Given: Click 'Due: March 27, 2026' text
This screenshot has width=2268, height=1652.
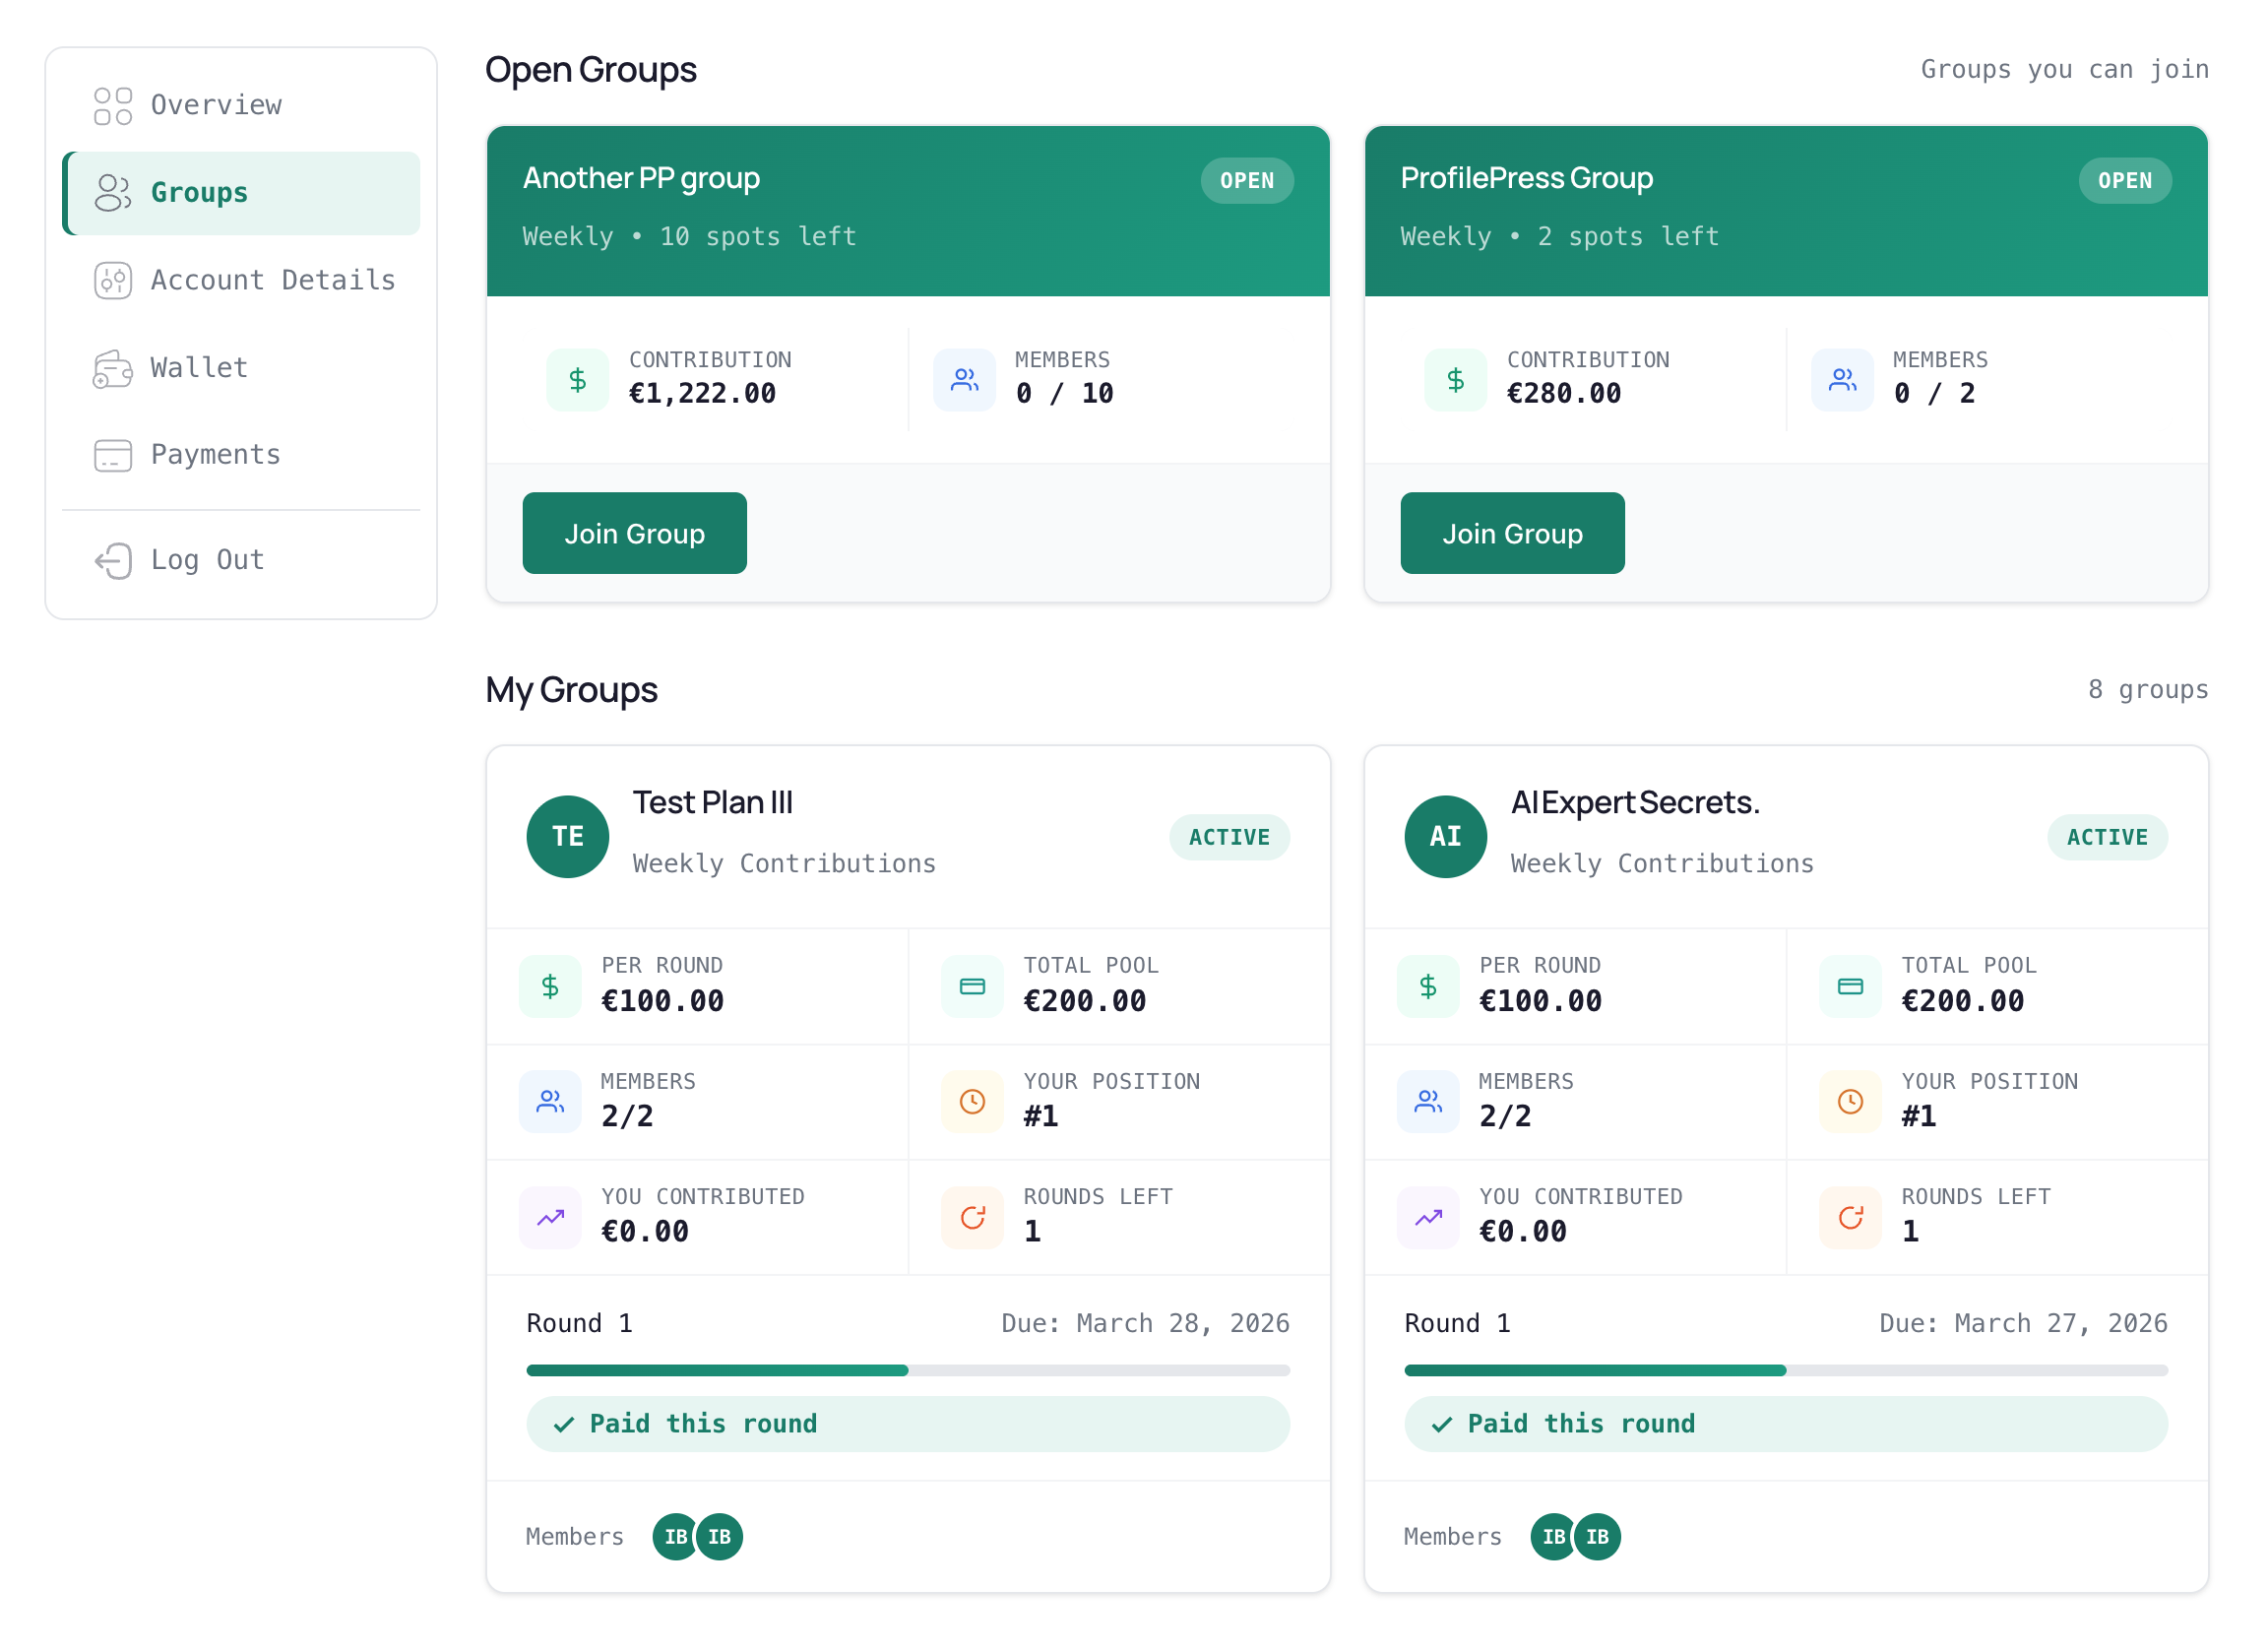Looking at the screenshot, I should coord(2023,1323).
